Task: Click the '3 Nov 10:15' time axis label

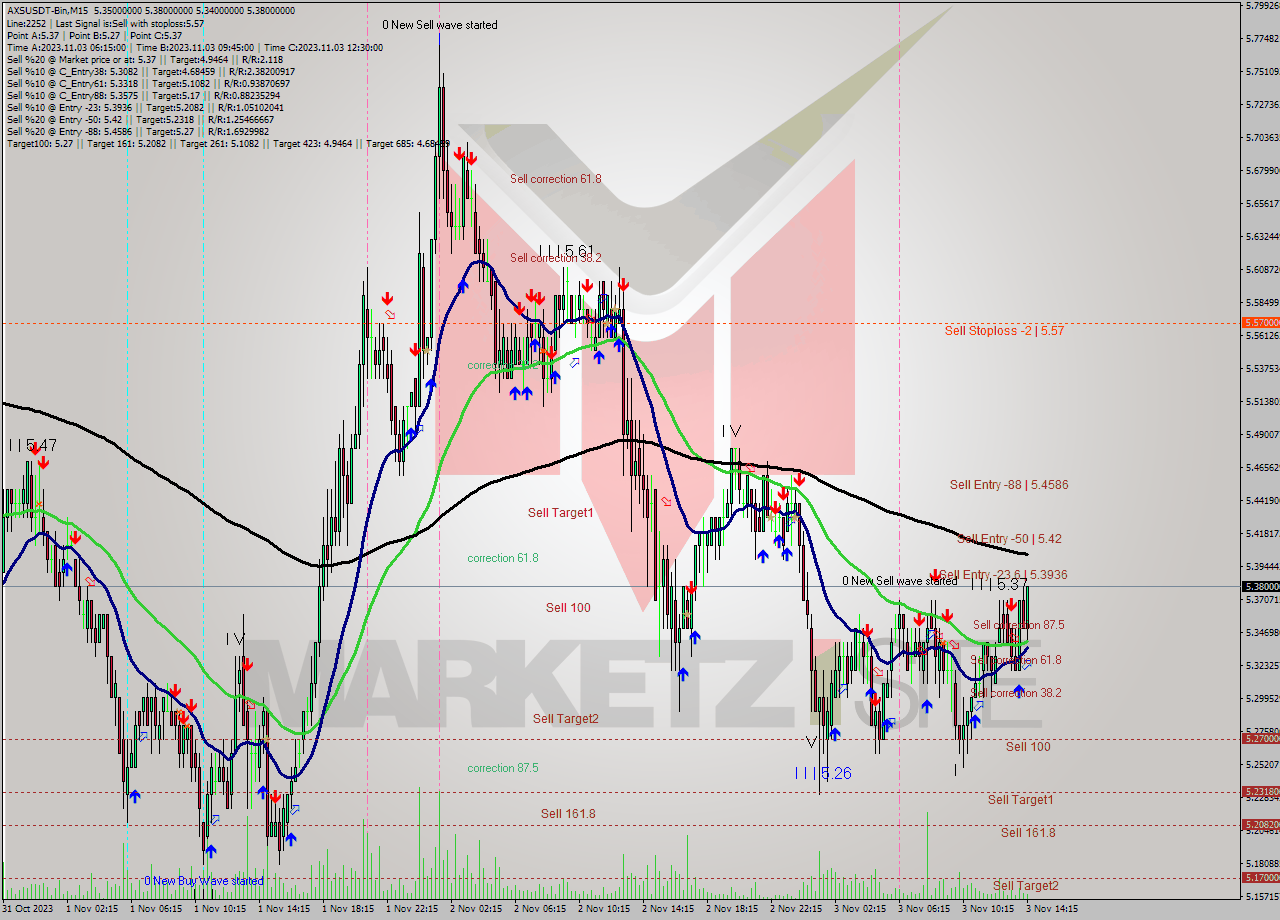Action: pos(988,909)
